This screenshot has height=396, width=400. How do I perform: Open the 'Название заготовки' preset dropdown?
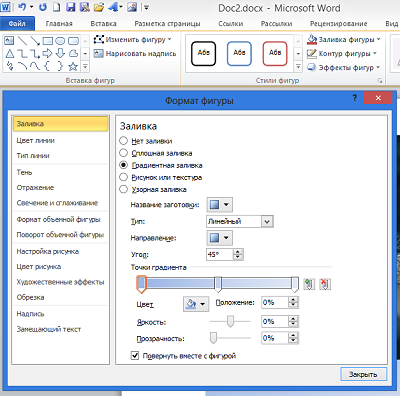[220, 205]
